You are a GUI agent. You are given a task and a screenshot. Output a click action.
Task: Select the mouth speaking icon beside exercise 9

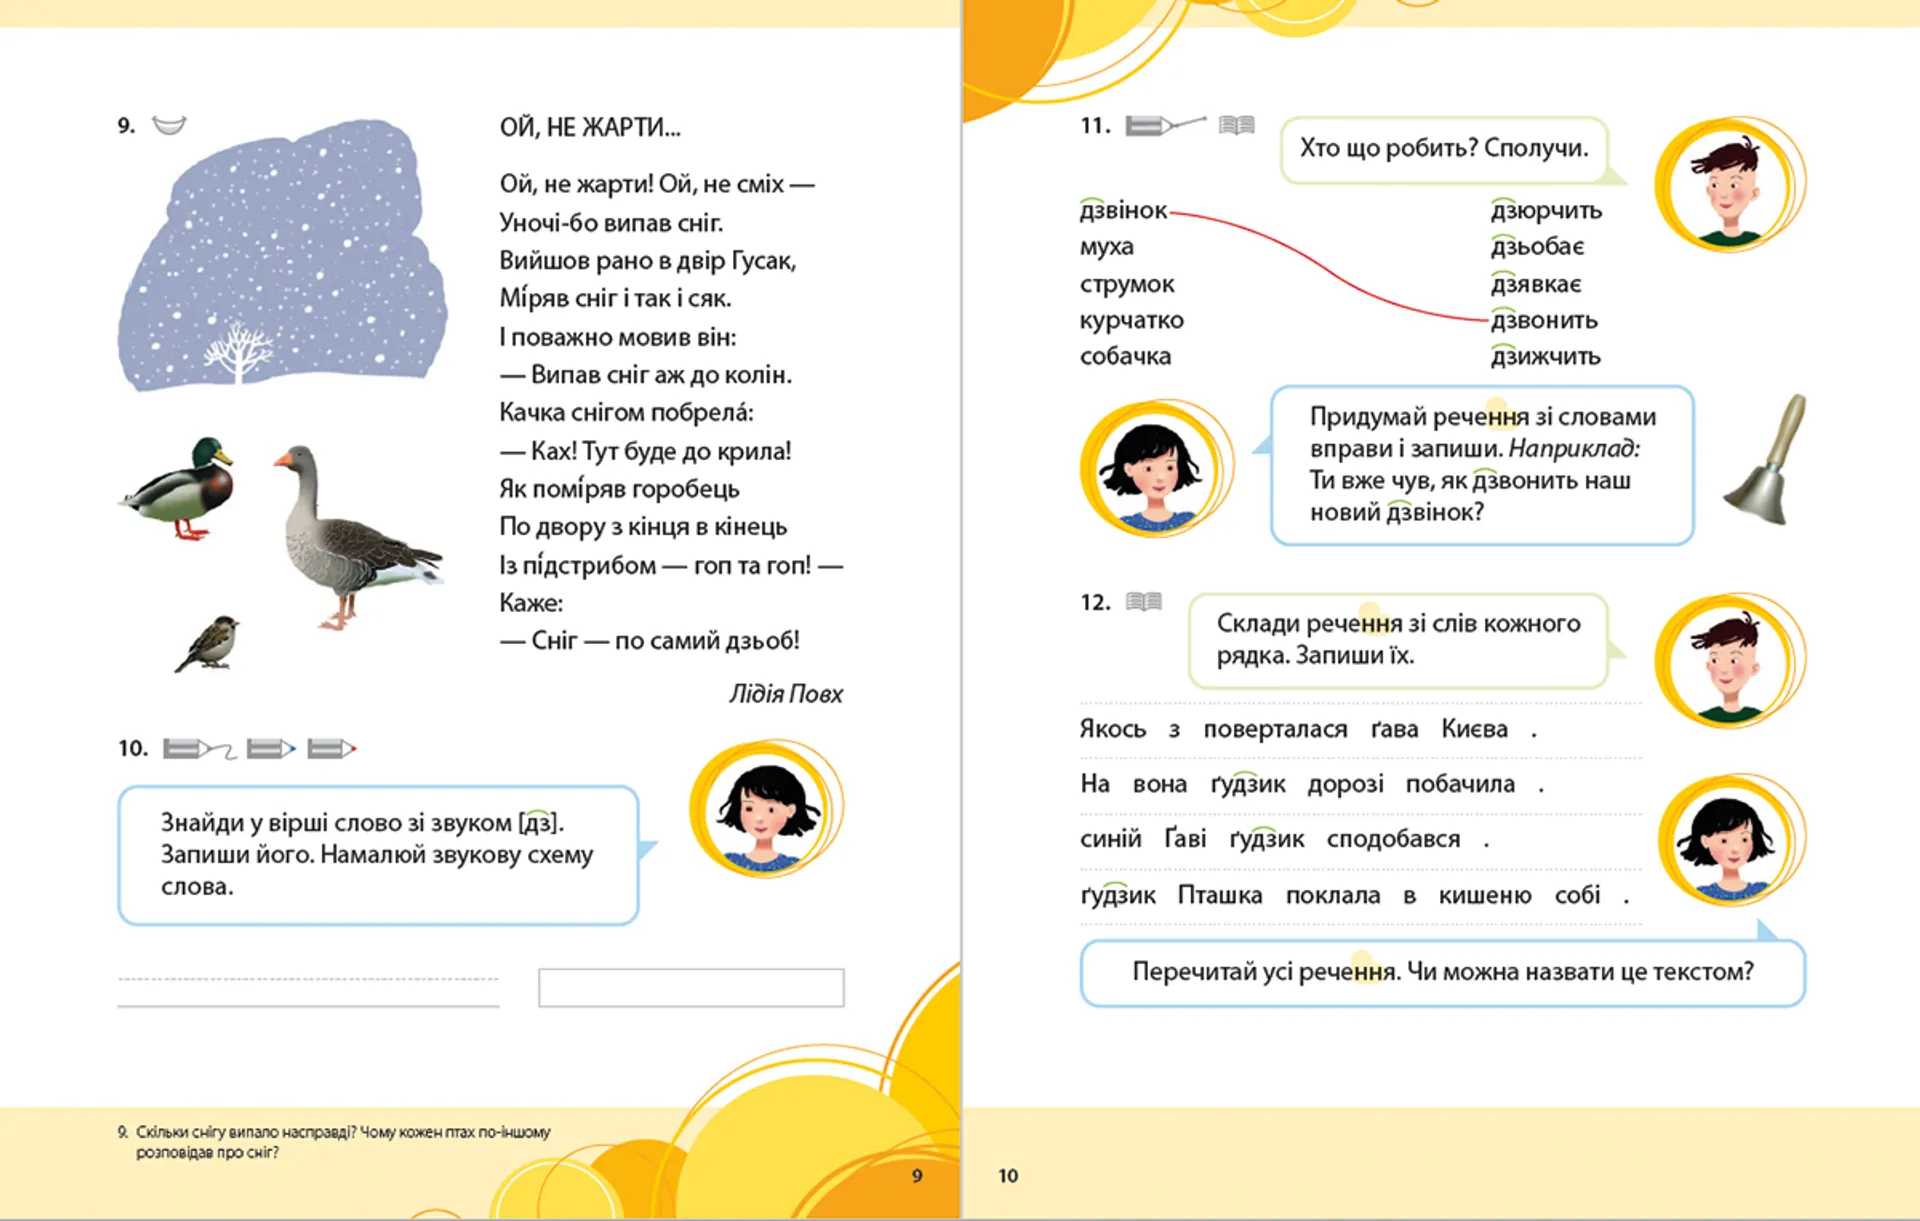tap(169, 126)
